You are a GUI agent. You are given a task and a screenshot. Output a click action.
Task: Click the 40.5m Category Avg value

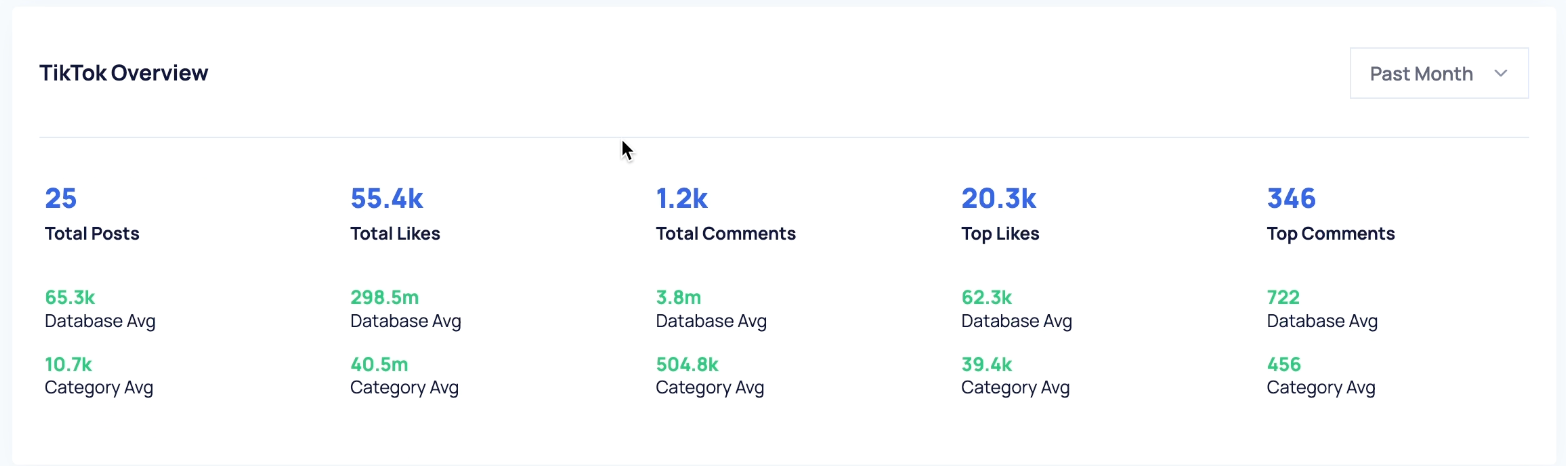pos(379,364)
